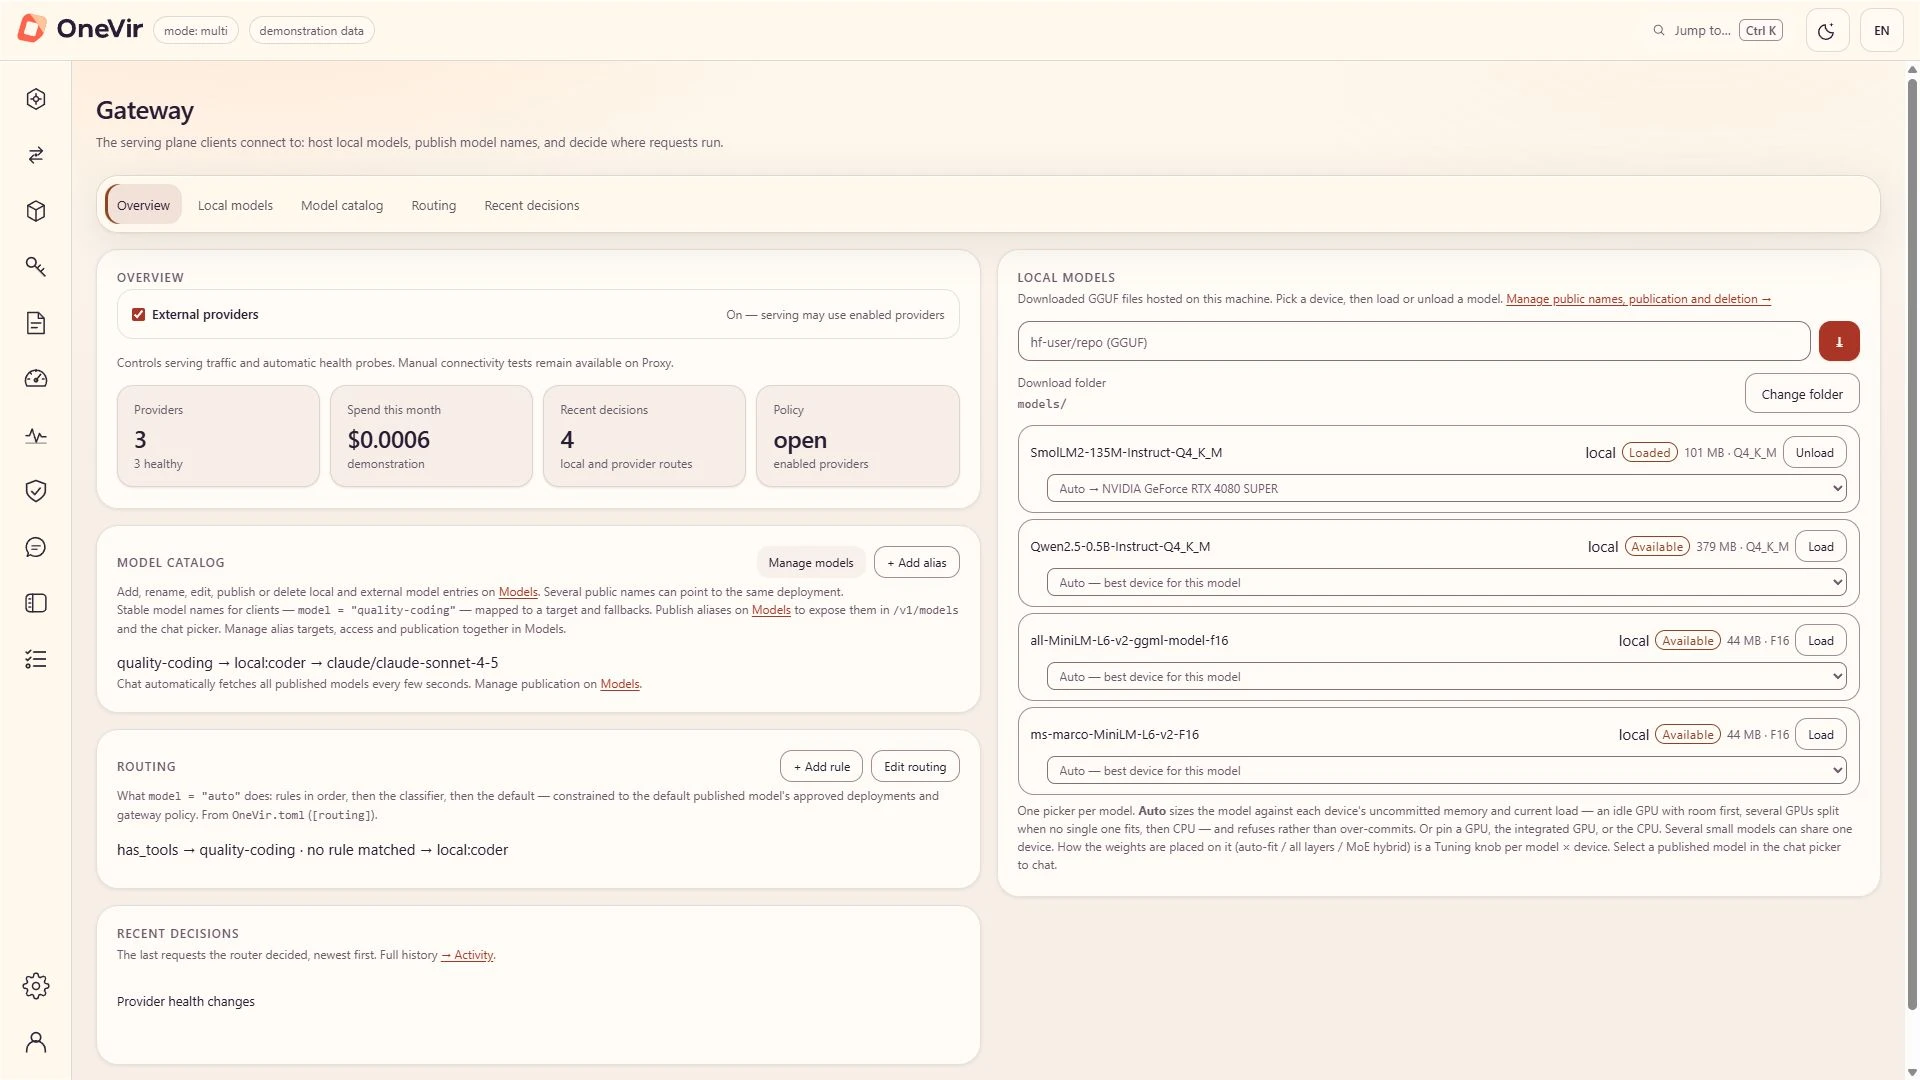Image resolution: width=1920 pixels, height=1080 pixels.
Task: Open the document icon in sidebar
Action: click(x=36, y=323)
